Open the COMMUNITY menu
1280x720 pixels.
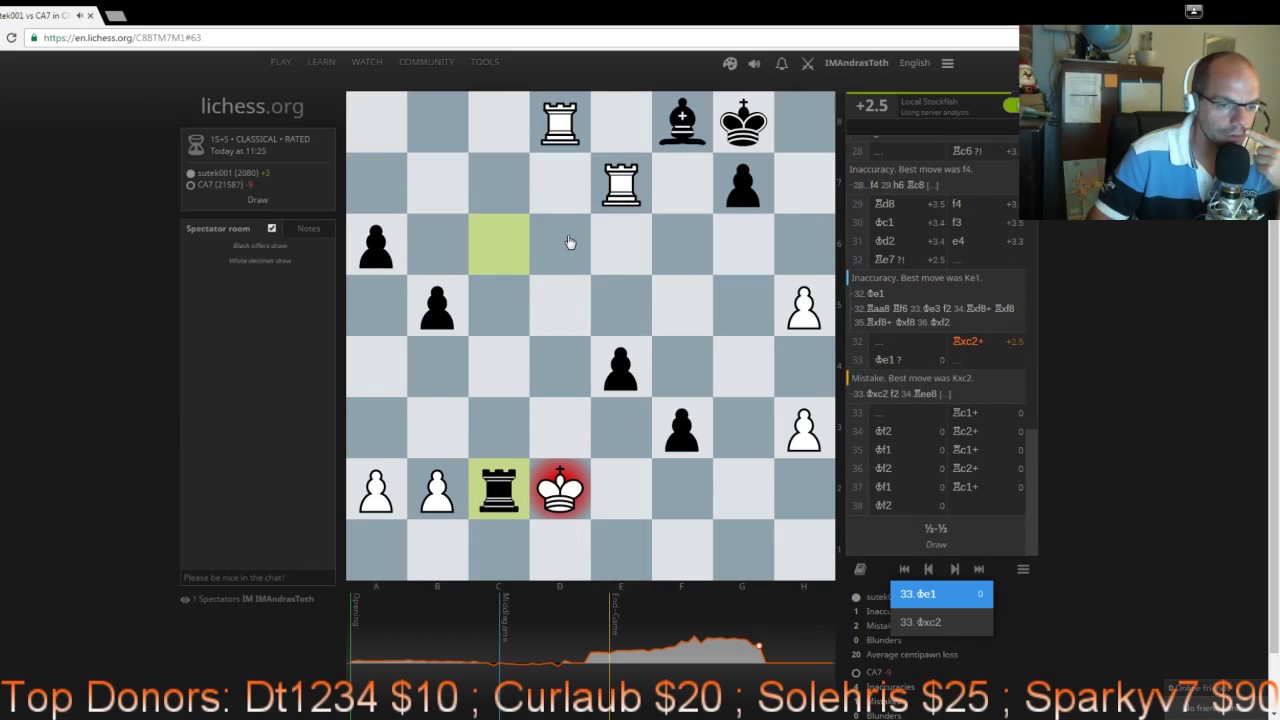coord(427,62)
